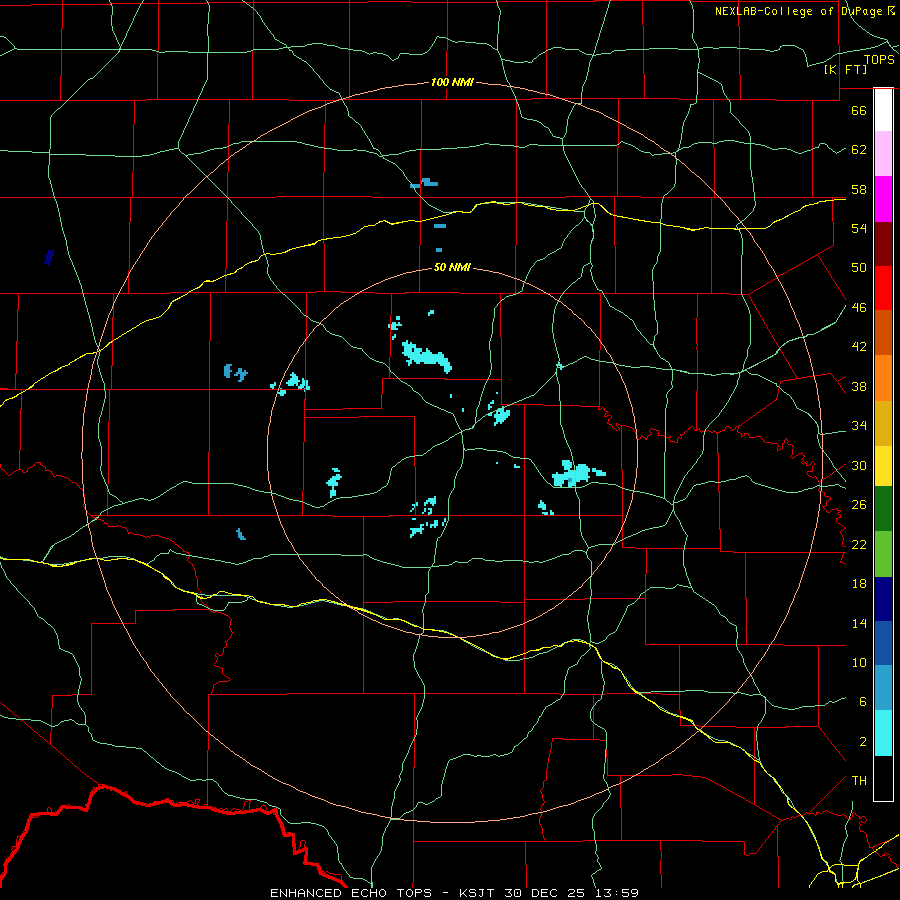Click the '14' scale label
The image size is (900, 900).
click(x=859, y=623)
